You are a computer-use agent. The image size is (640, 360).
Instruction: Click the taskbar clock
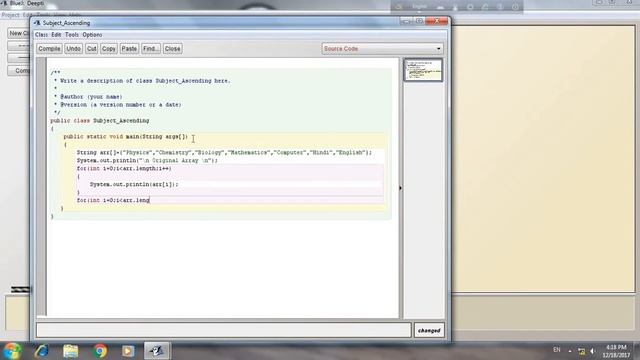pyautogui.click(x=616, y=351)
